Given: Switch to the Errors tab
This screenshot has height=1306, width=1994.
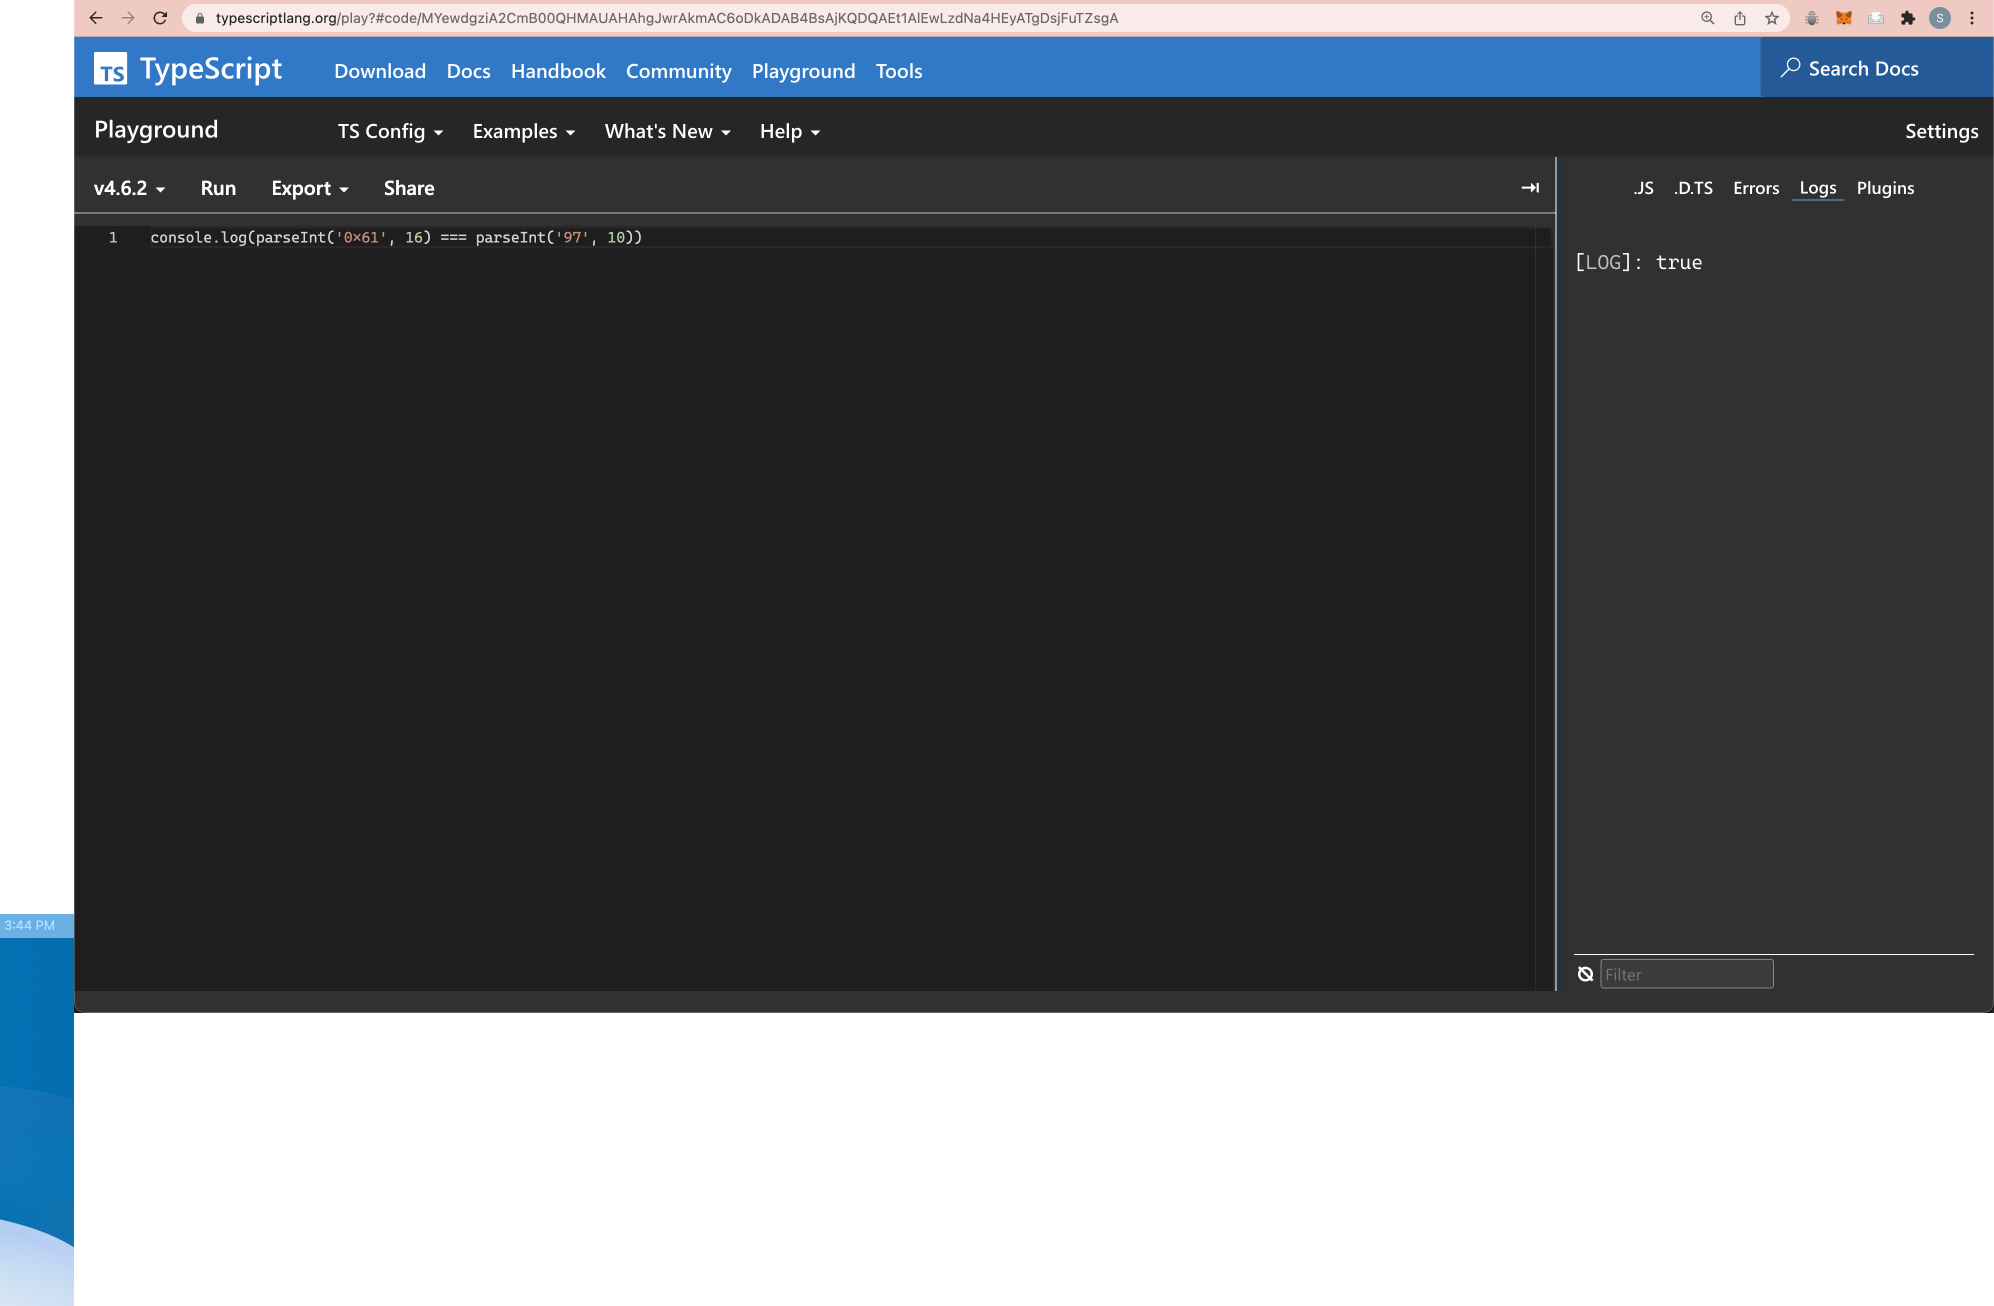Looking at the screenshot, I should [x=1755, y=188].
